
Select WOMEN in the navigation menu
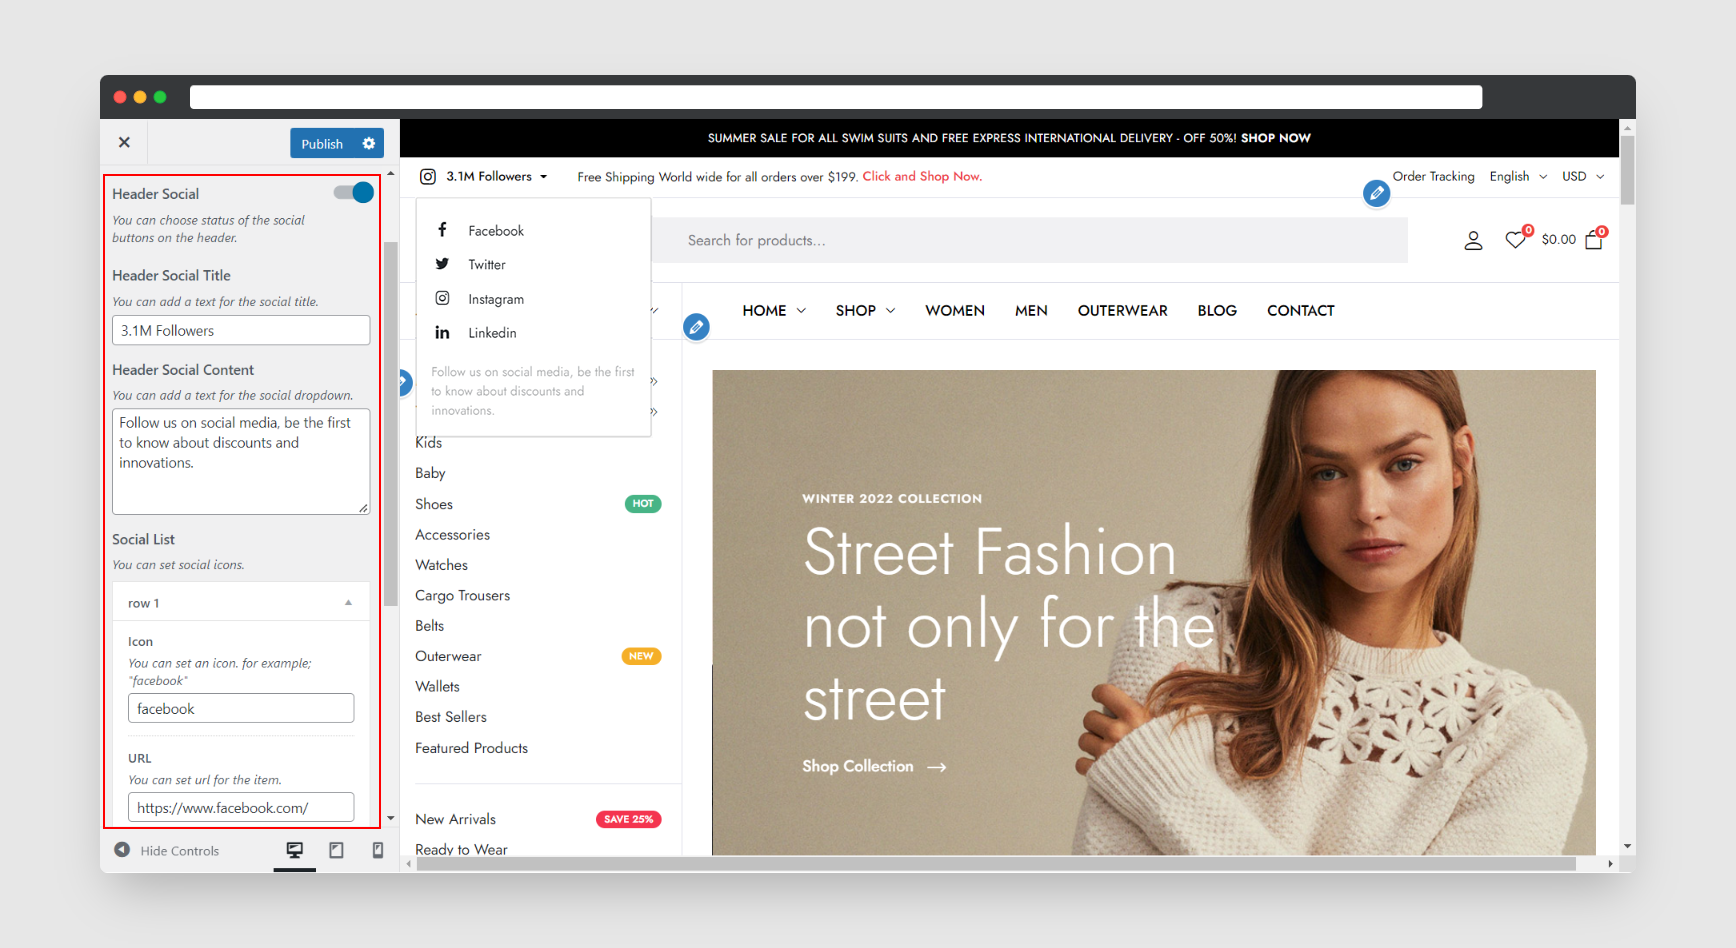tap(954, 310)
